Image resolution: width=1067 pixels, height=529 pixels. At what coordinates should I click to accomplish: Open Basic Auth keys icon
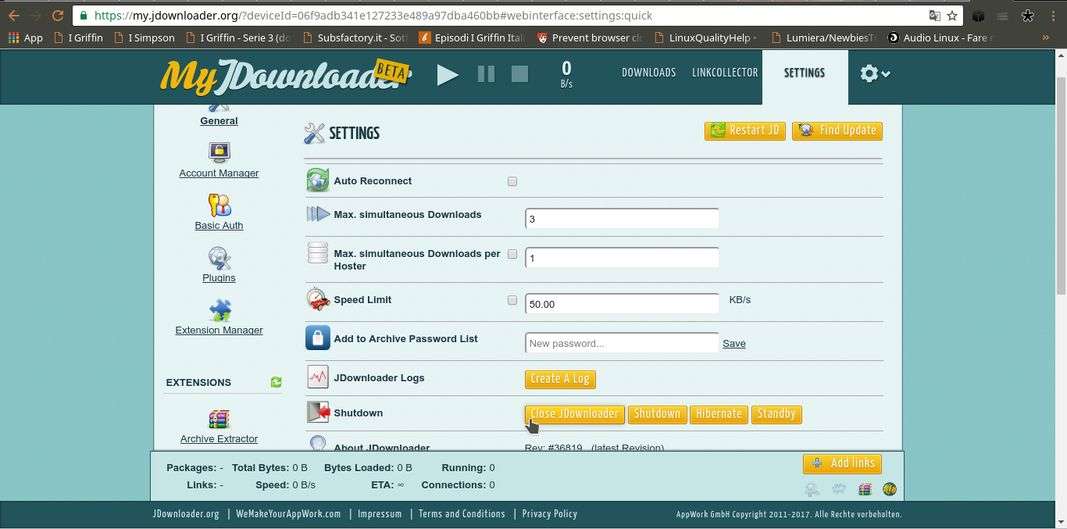point(219,205)
